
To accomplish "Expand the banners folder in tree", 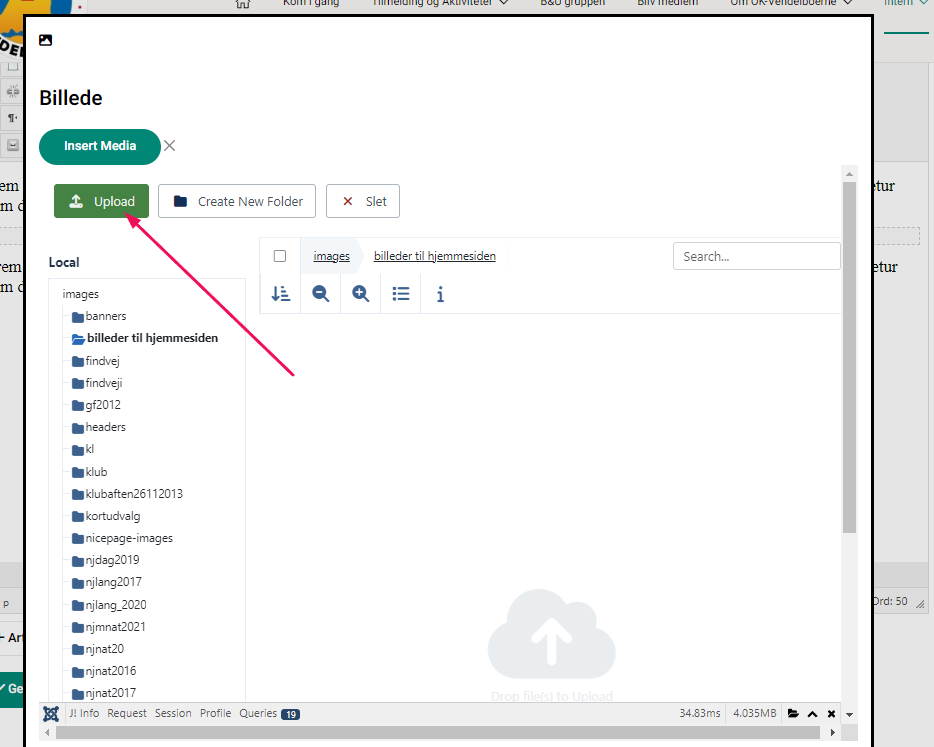I will pyautogui.click(x=105, y=316).
